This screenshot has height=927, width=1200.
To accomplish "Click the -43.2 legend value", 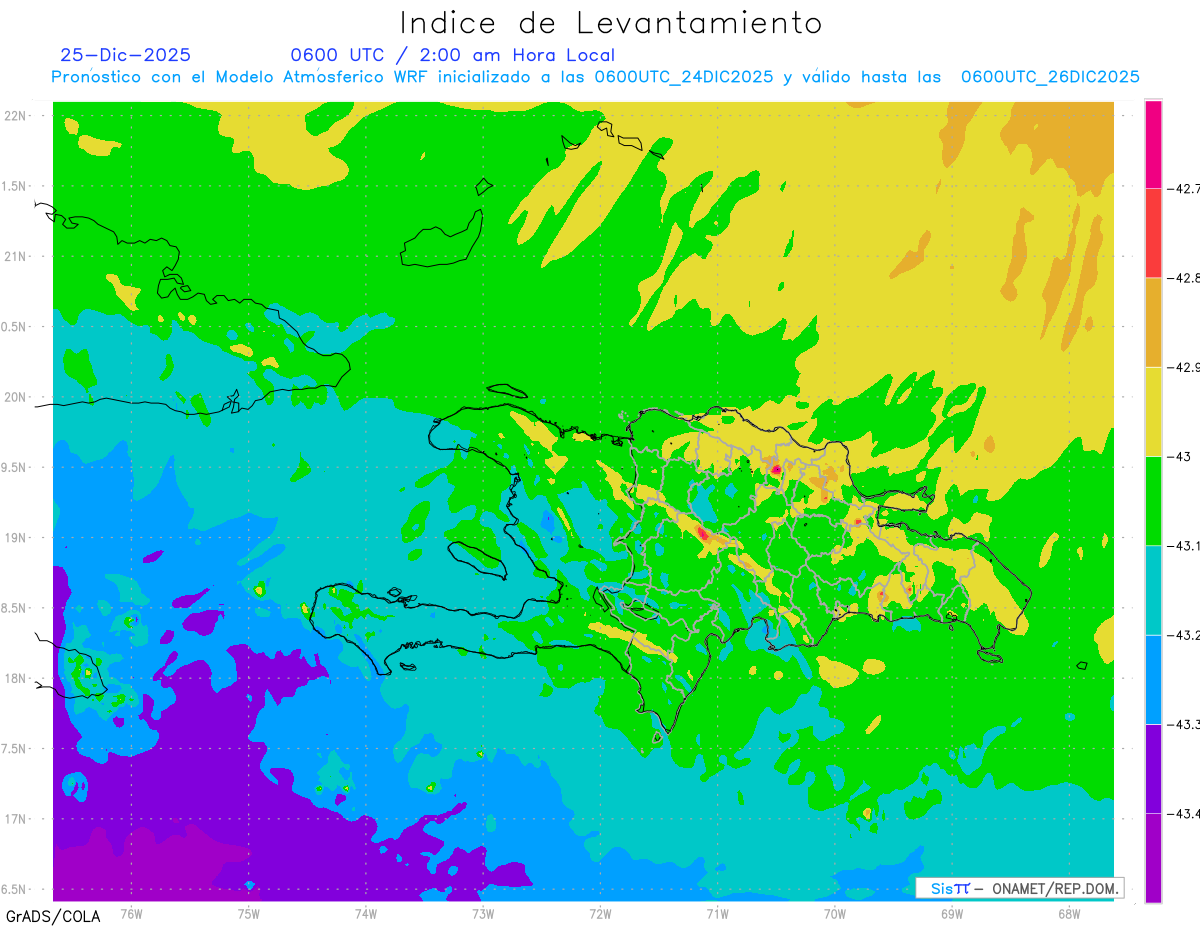I will (x=1183, y=635).
